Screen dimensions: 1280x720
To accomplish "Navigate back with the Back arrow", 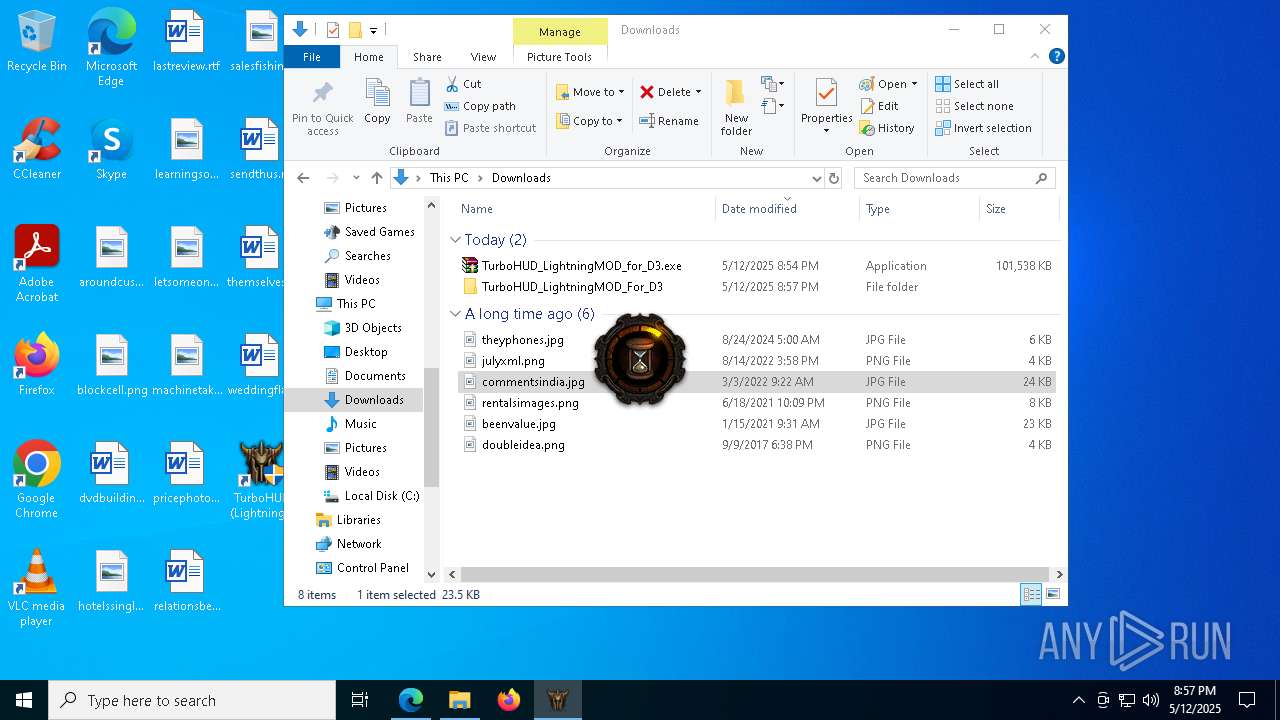I will pyautogui.click(x=304, y=178).
